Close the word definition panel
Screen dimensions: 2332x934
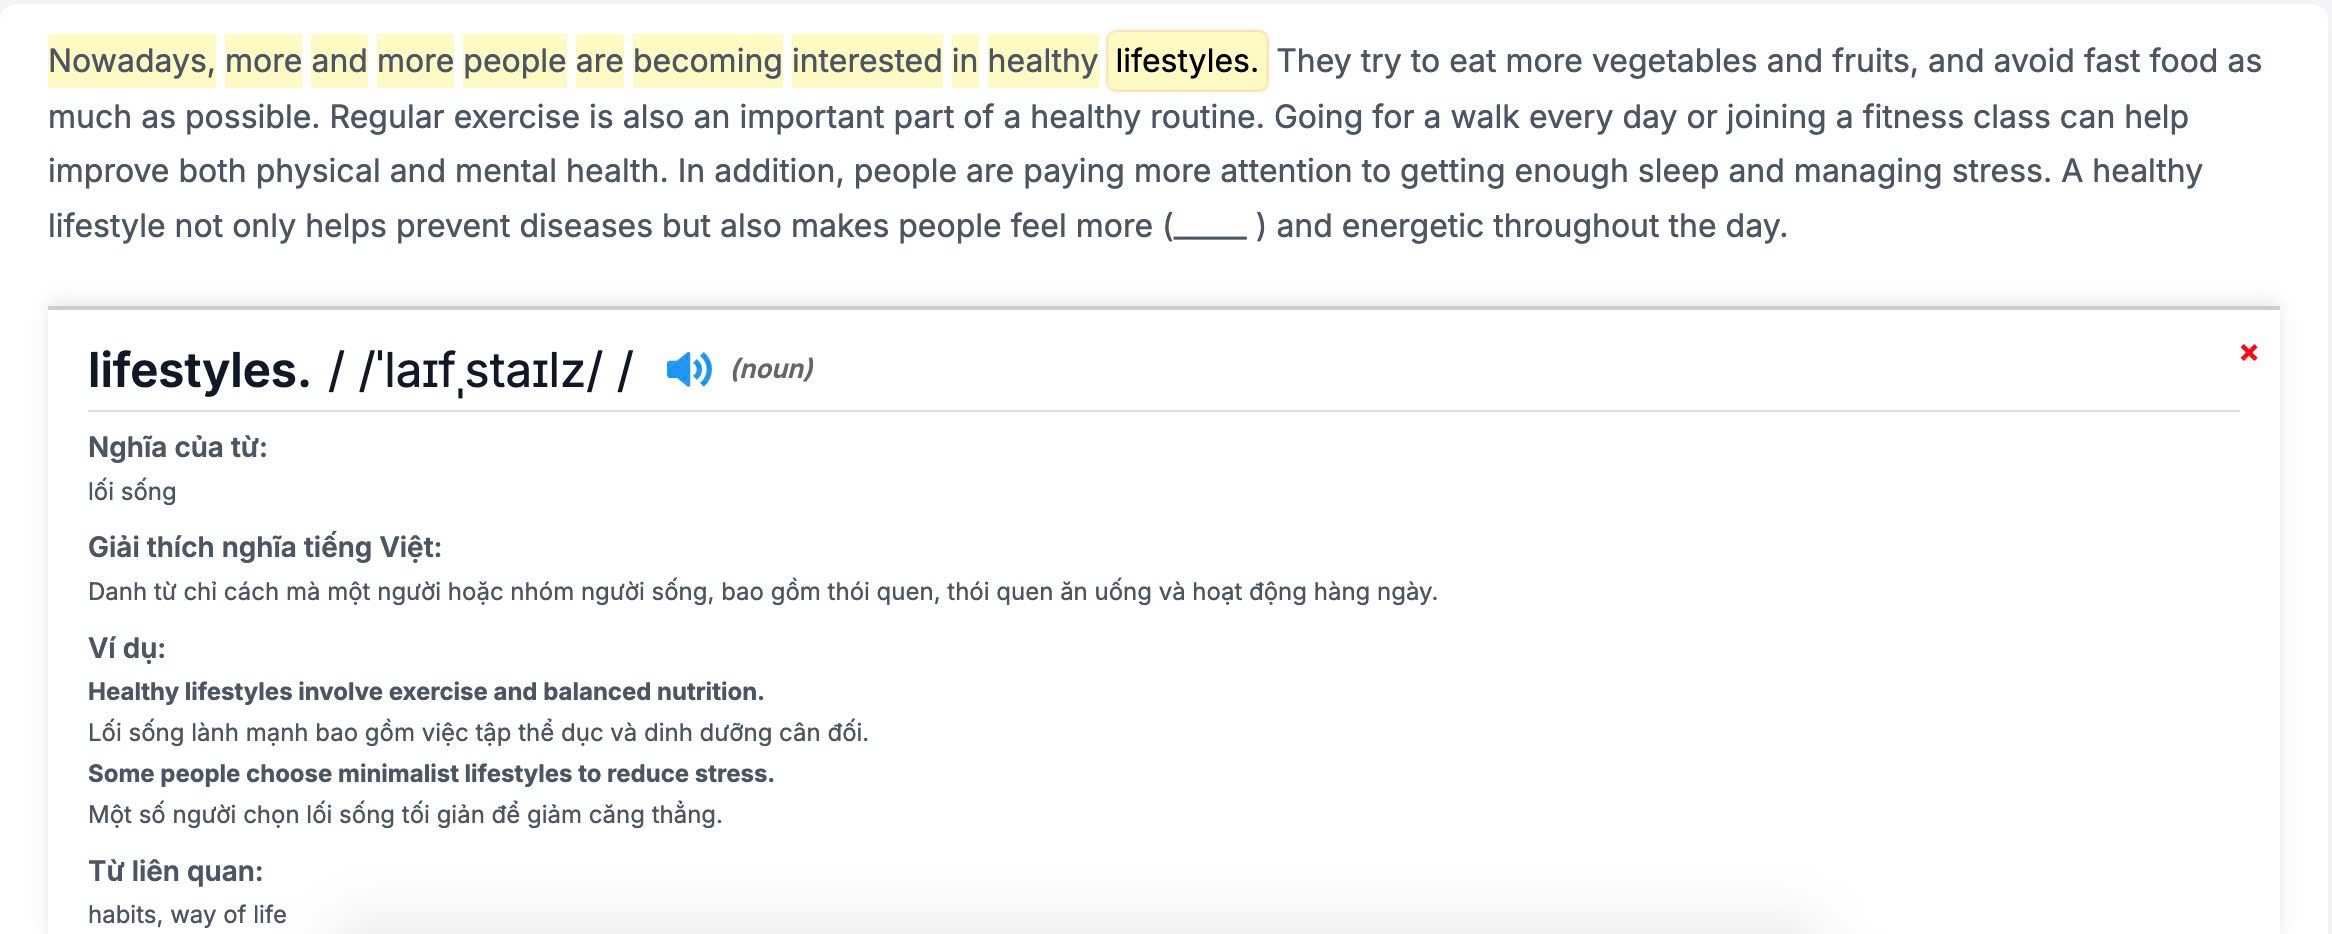[2248, 352]
